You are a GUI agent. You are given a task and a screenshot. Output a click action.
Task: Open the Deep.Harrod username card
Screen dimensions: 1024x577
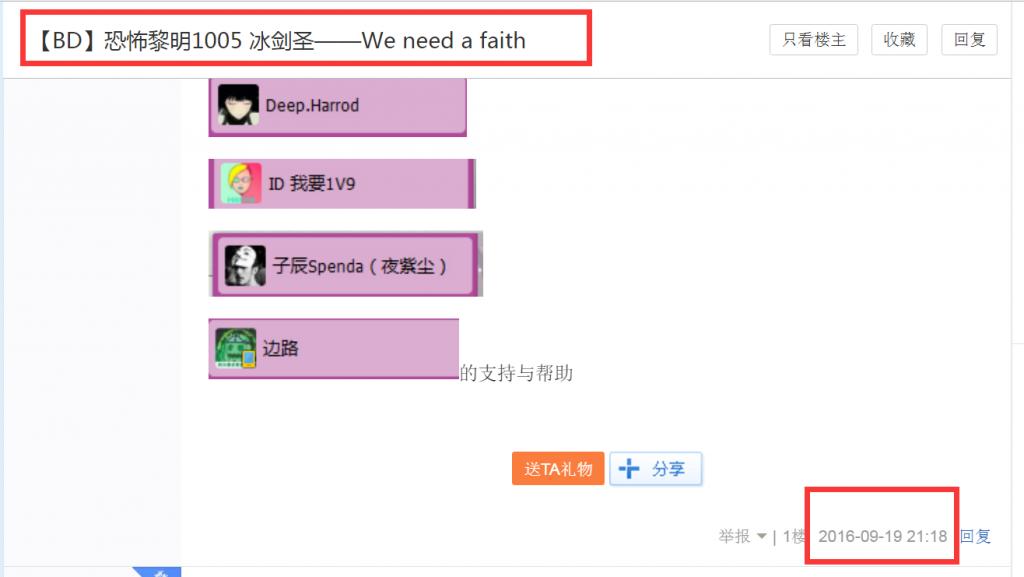tap(338, 106)
